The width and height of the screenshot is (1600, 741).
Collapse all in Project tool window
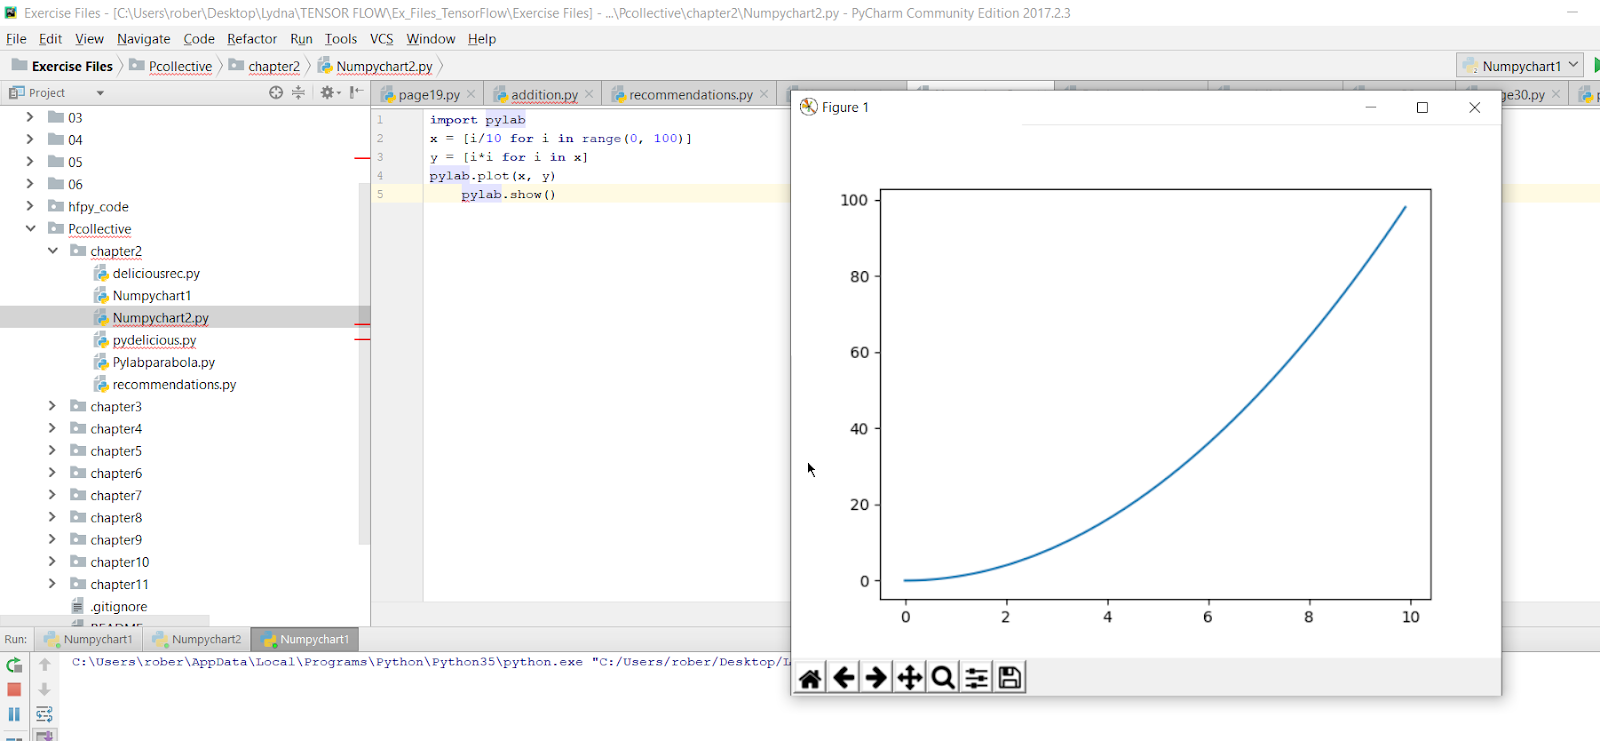point(298,92)
